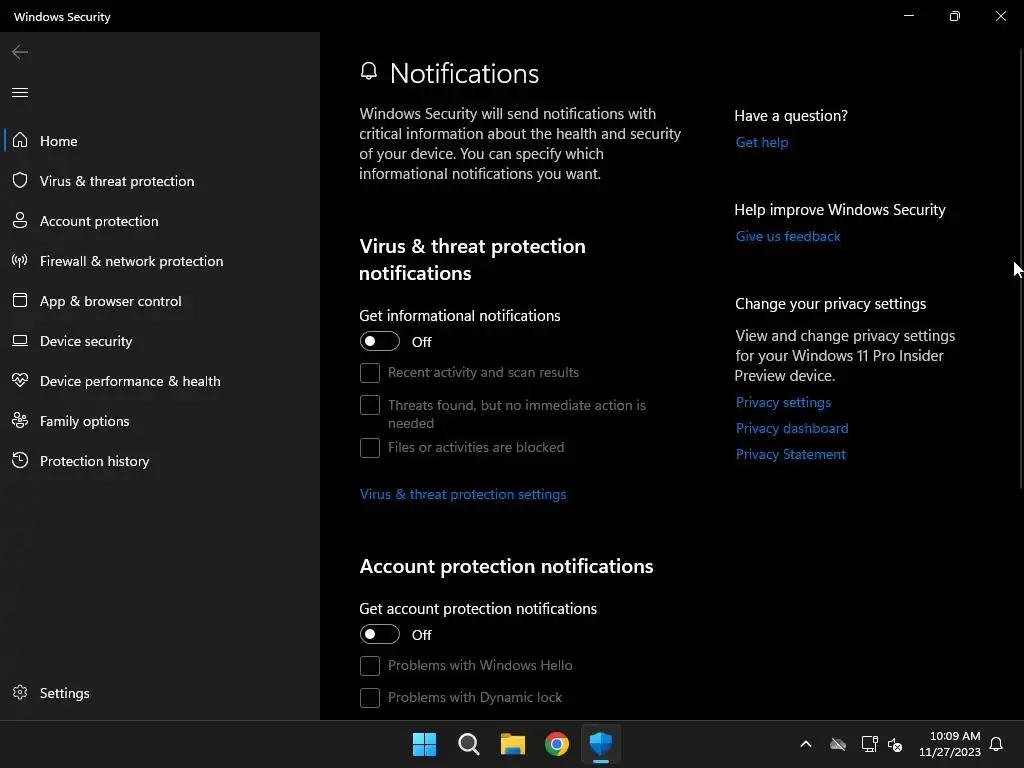Click the OneDrive cloud tray icon
The width and height of the screenshot is (1024, 768).
(838, 744)
